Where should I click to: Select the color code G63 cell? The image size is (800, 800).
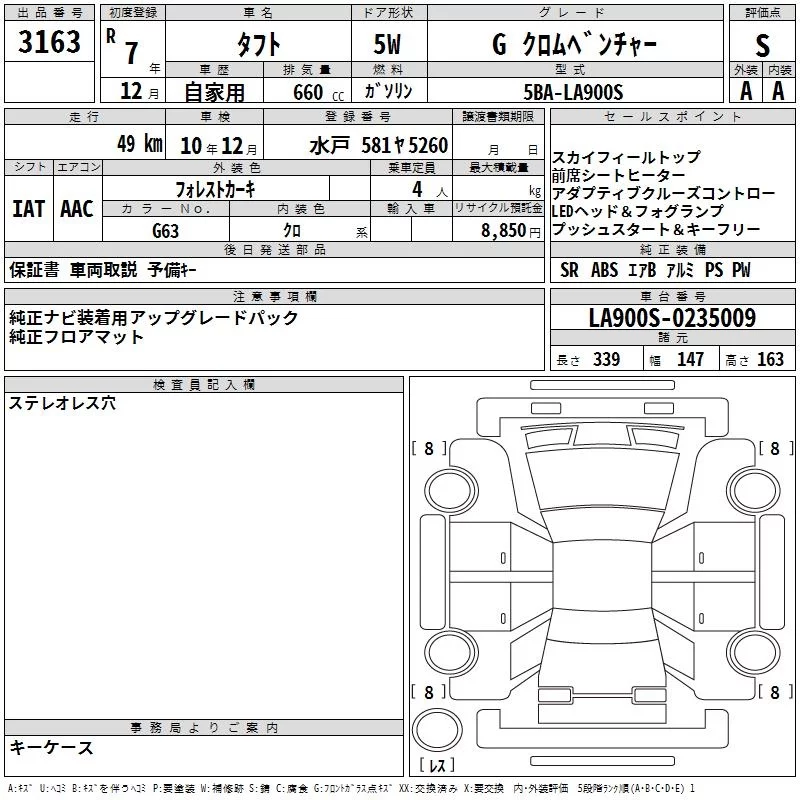tap(166, 230)
